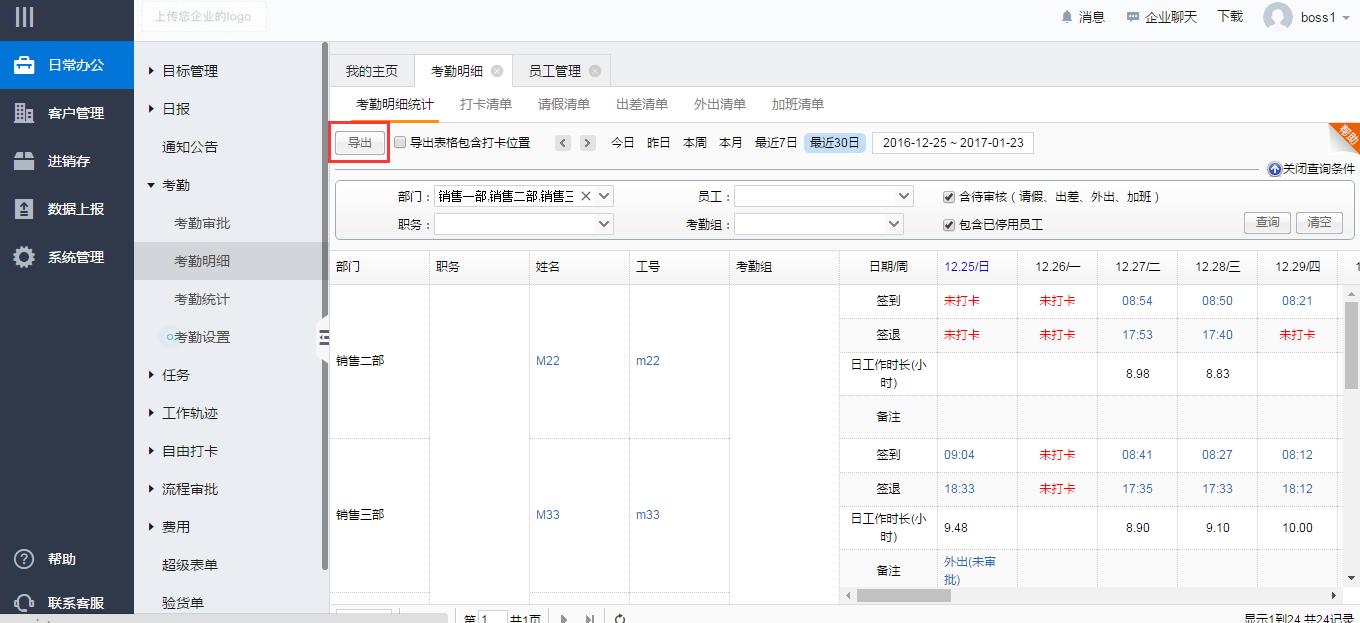Image resolution: width=1360 pixels, height=623 pixels.
Task: Open the 日常办公 briefcase icon
Action: pyautogui.click(x=24, y=65)
